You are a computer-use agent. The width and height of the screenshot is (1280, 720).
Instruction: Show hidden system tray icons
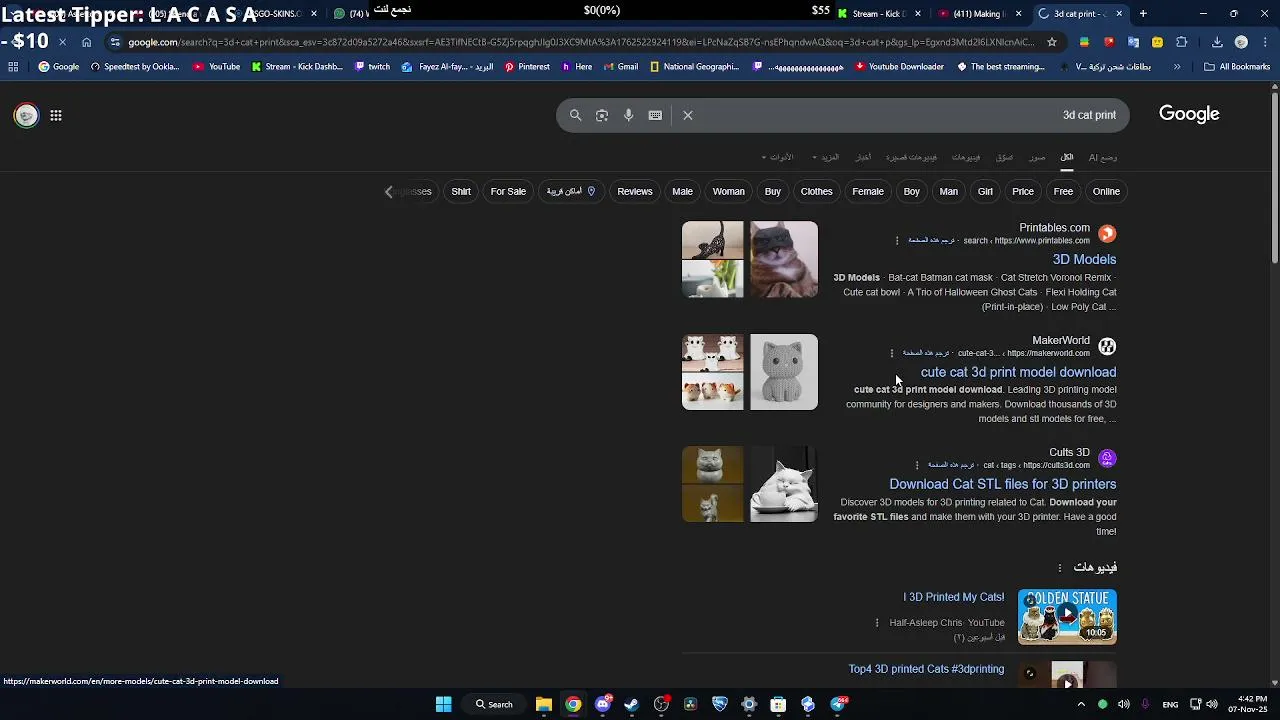point(1081,704)
